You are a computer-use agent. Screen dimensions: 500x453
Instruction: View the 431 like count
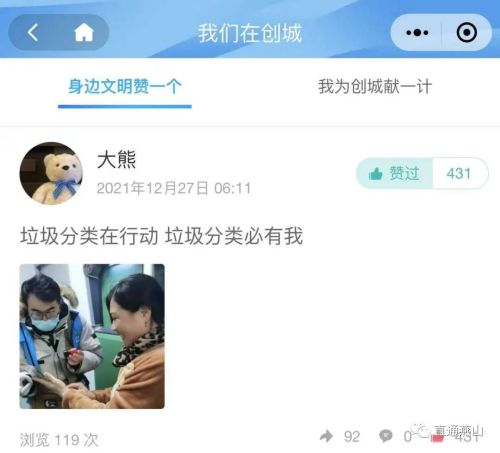coord(459,174)
